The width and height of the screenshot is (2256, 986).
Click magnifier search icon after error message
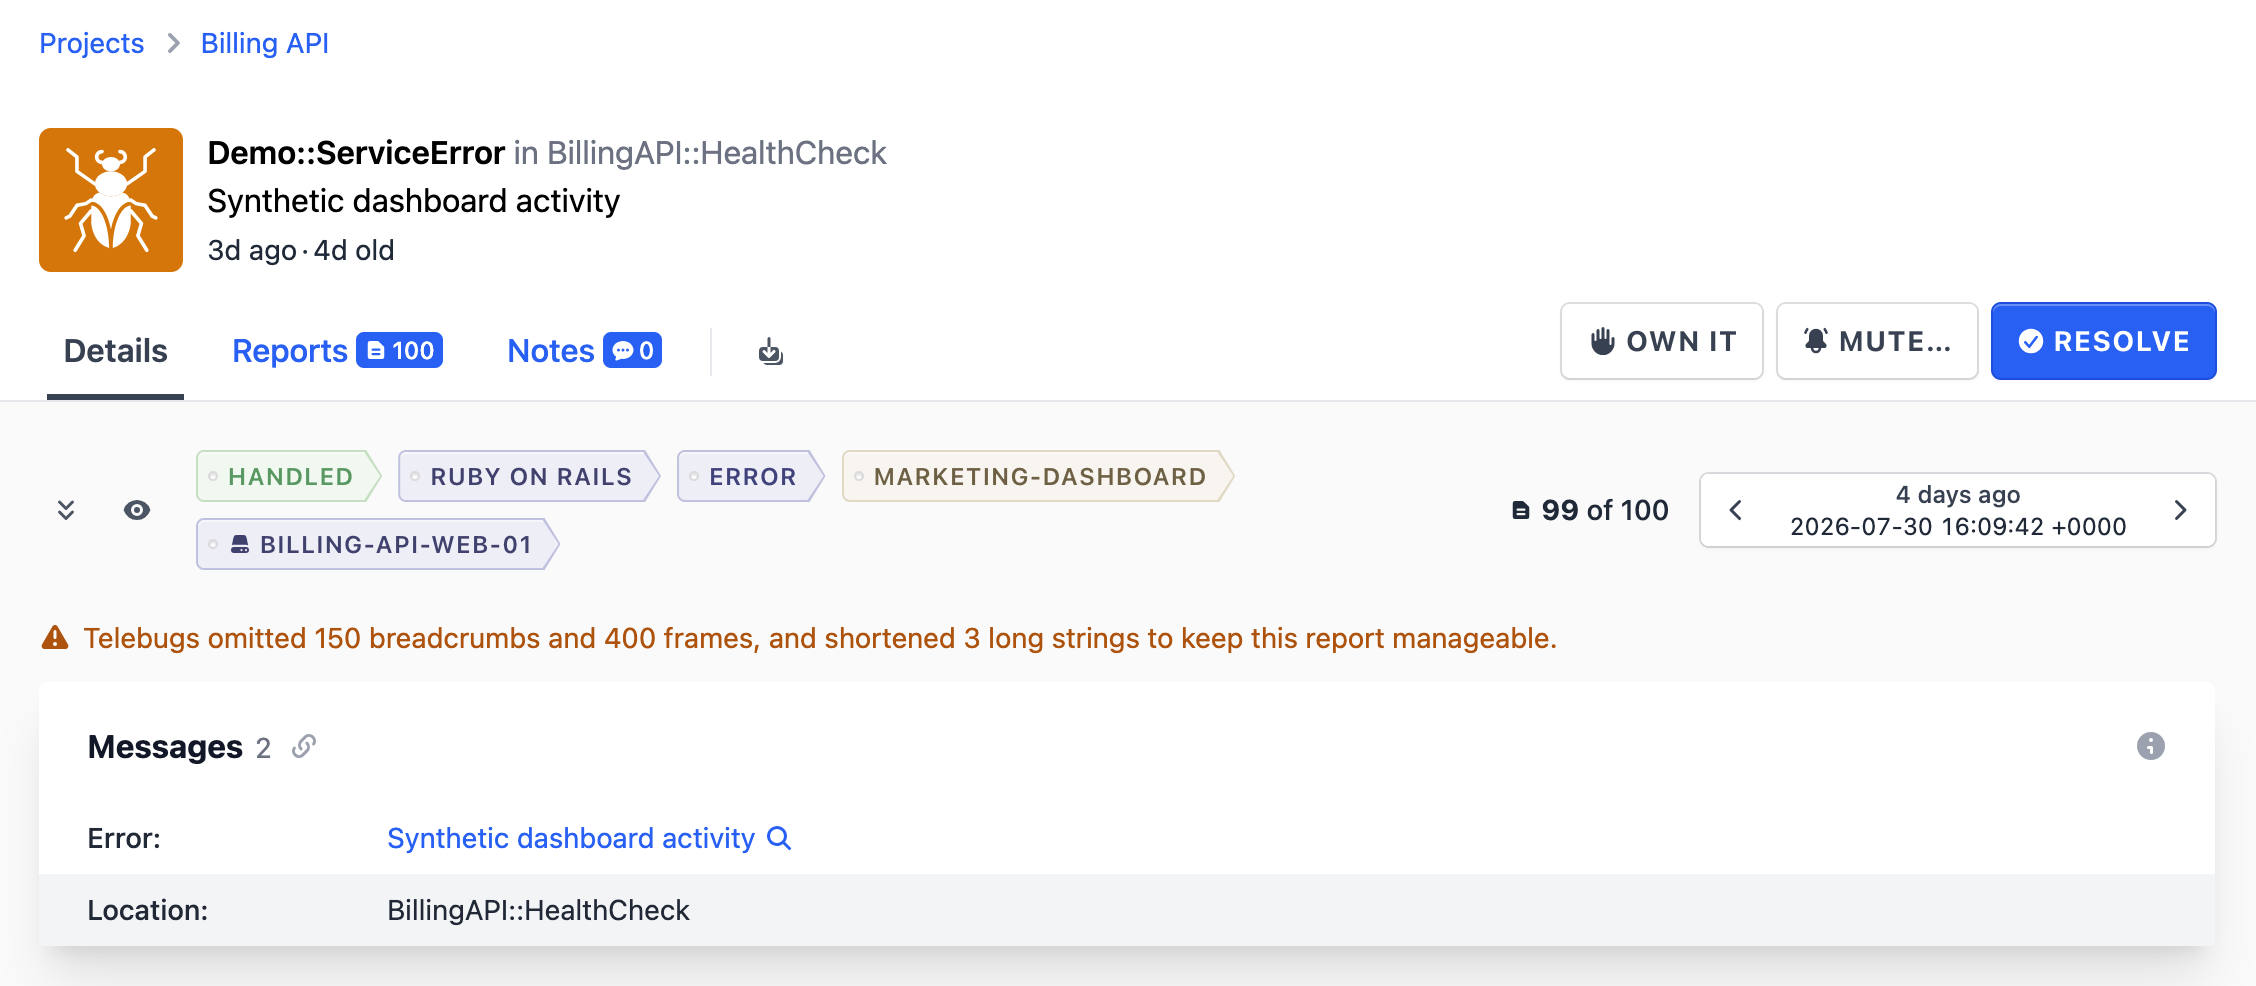tap(779, 838)
